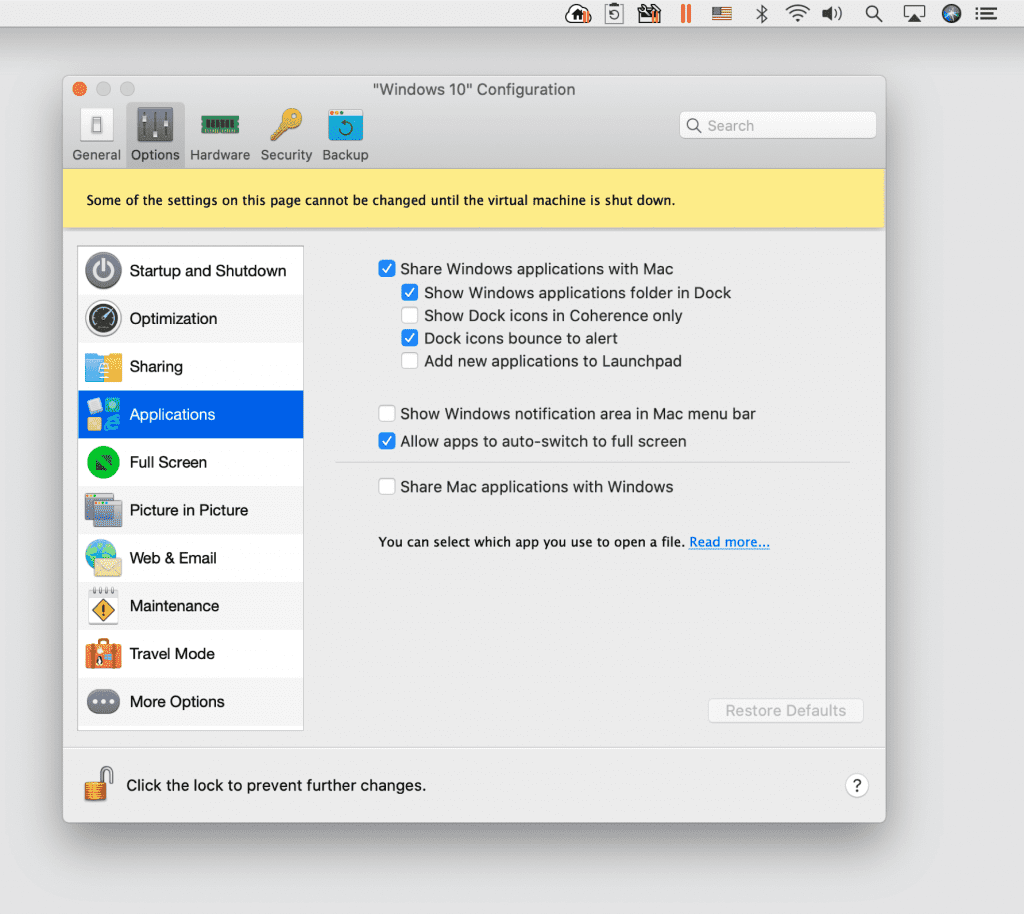
Task: Open the Hardware settings tab
Action: tap(219, 134)
